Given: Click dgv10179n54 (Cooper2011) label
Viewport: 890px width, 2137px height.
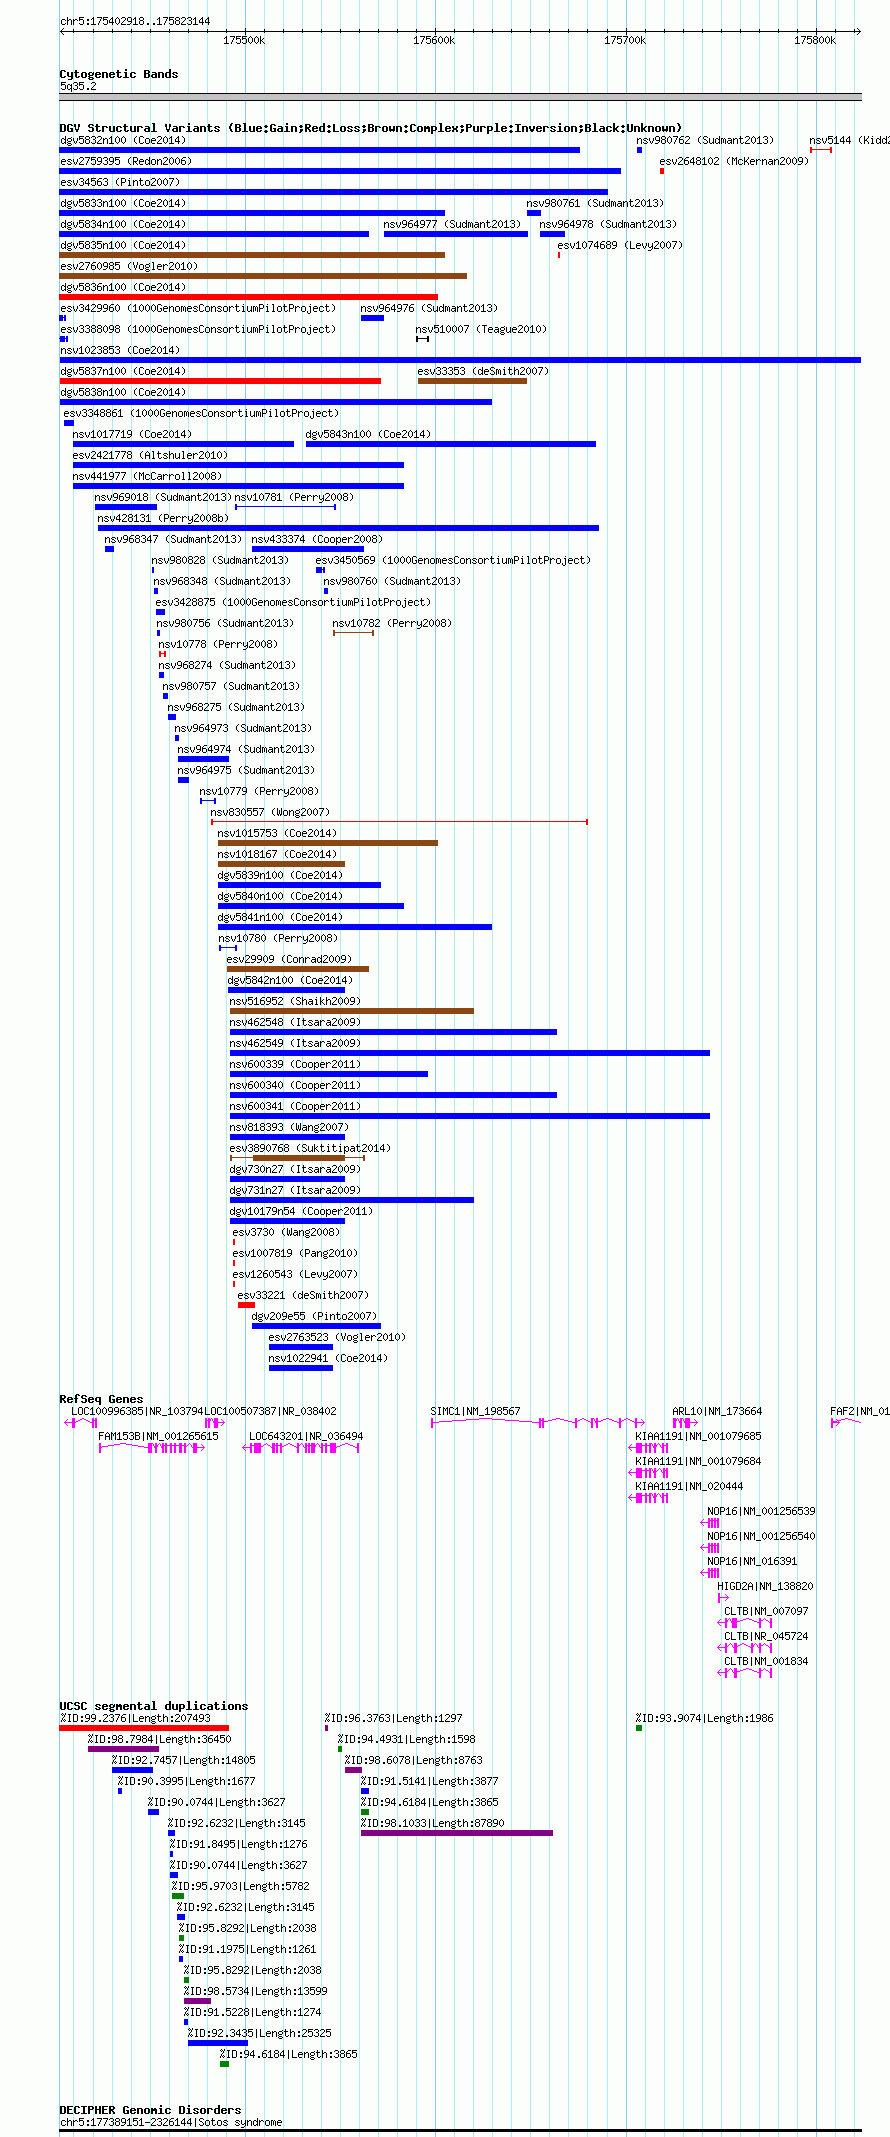Looking at the screenshot, I should tap(301, 1212).
